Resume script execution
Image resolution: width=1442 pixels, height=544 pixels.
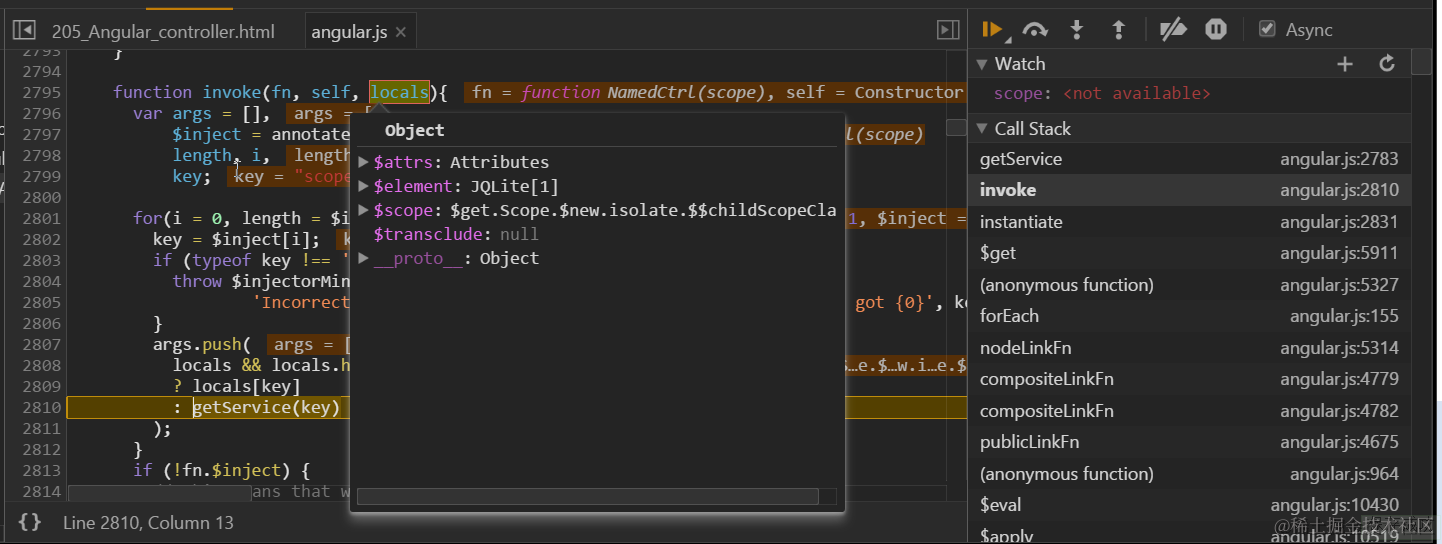point(993,30)
